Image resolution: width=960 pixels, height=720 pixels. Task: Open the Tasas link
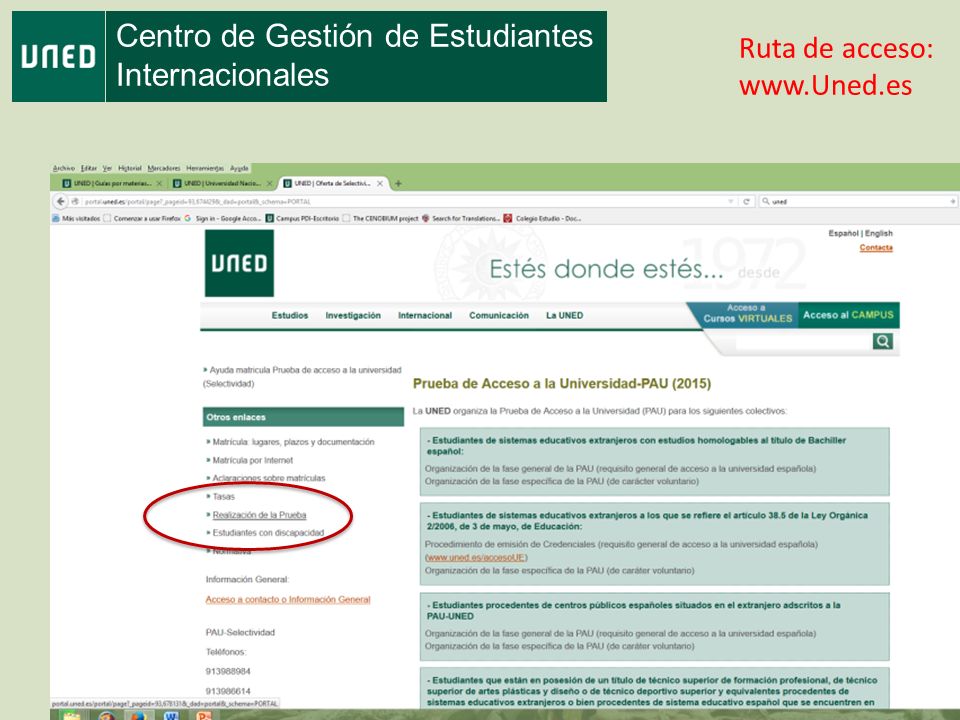pyautogui.click(x=223, y=497)
